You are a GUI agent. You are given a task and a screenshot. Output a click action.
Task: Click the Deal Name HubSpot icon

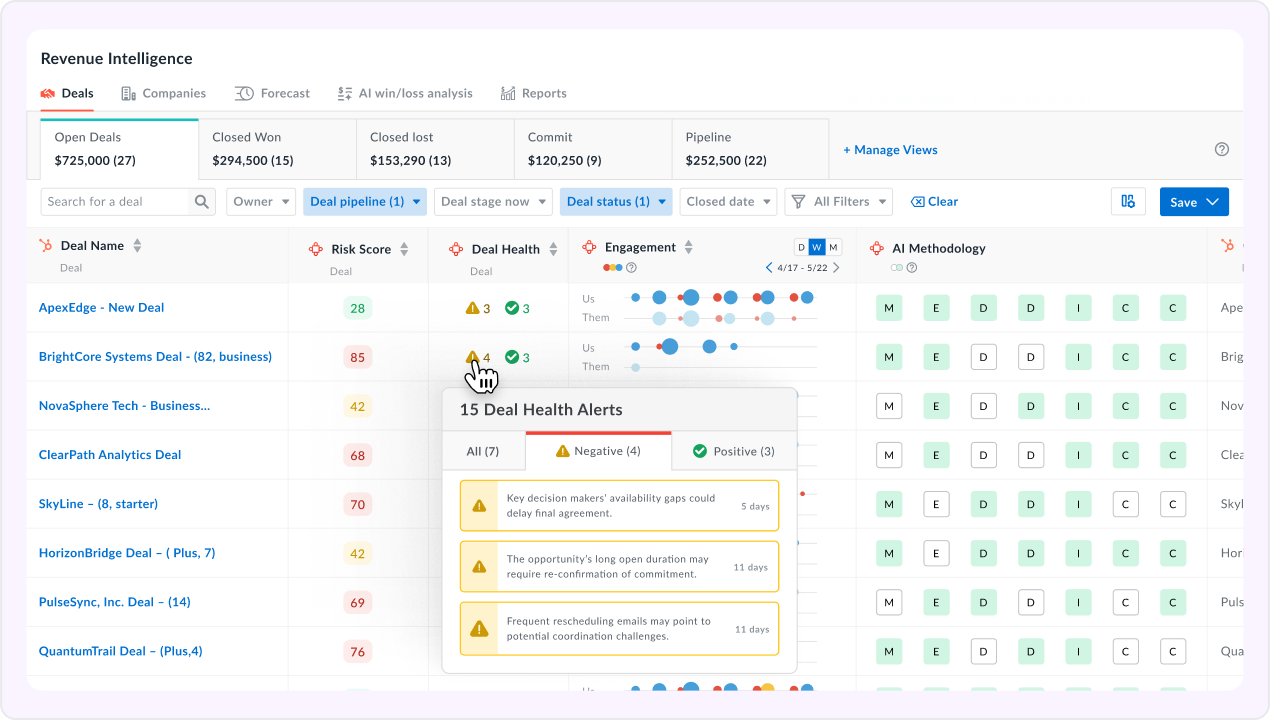[46, 245]
